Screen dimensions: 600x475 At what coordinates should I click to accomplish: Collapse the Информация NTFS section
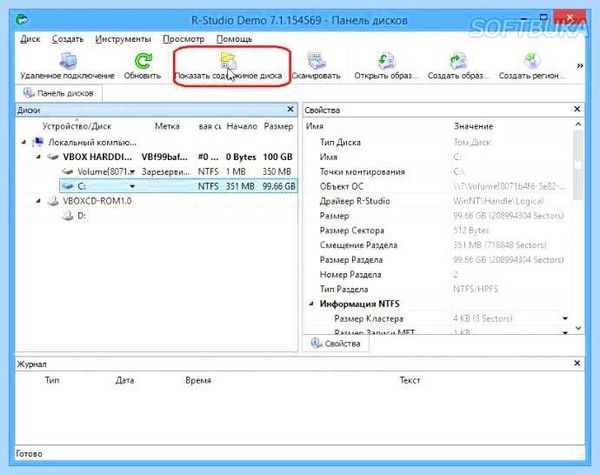[x=311, y=304]
